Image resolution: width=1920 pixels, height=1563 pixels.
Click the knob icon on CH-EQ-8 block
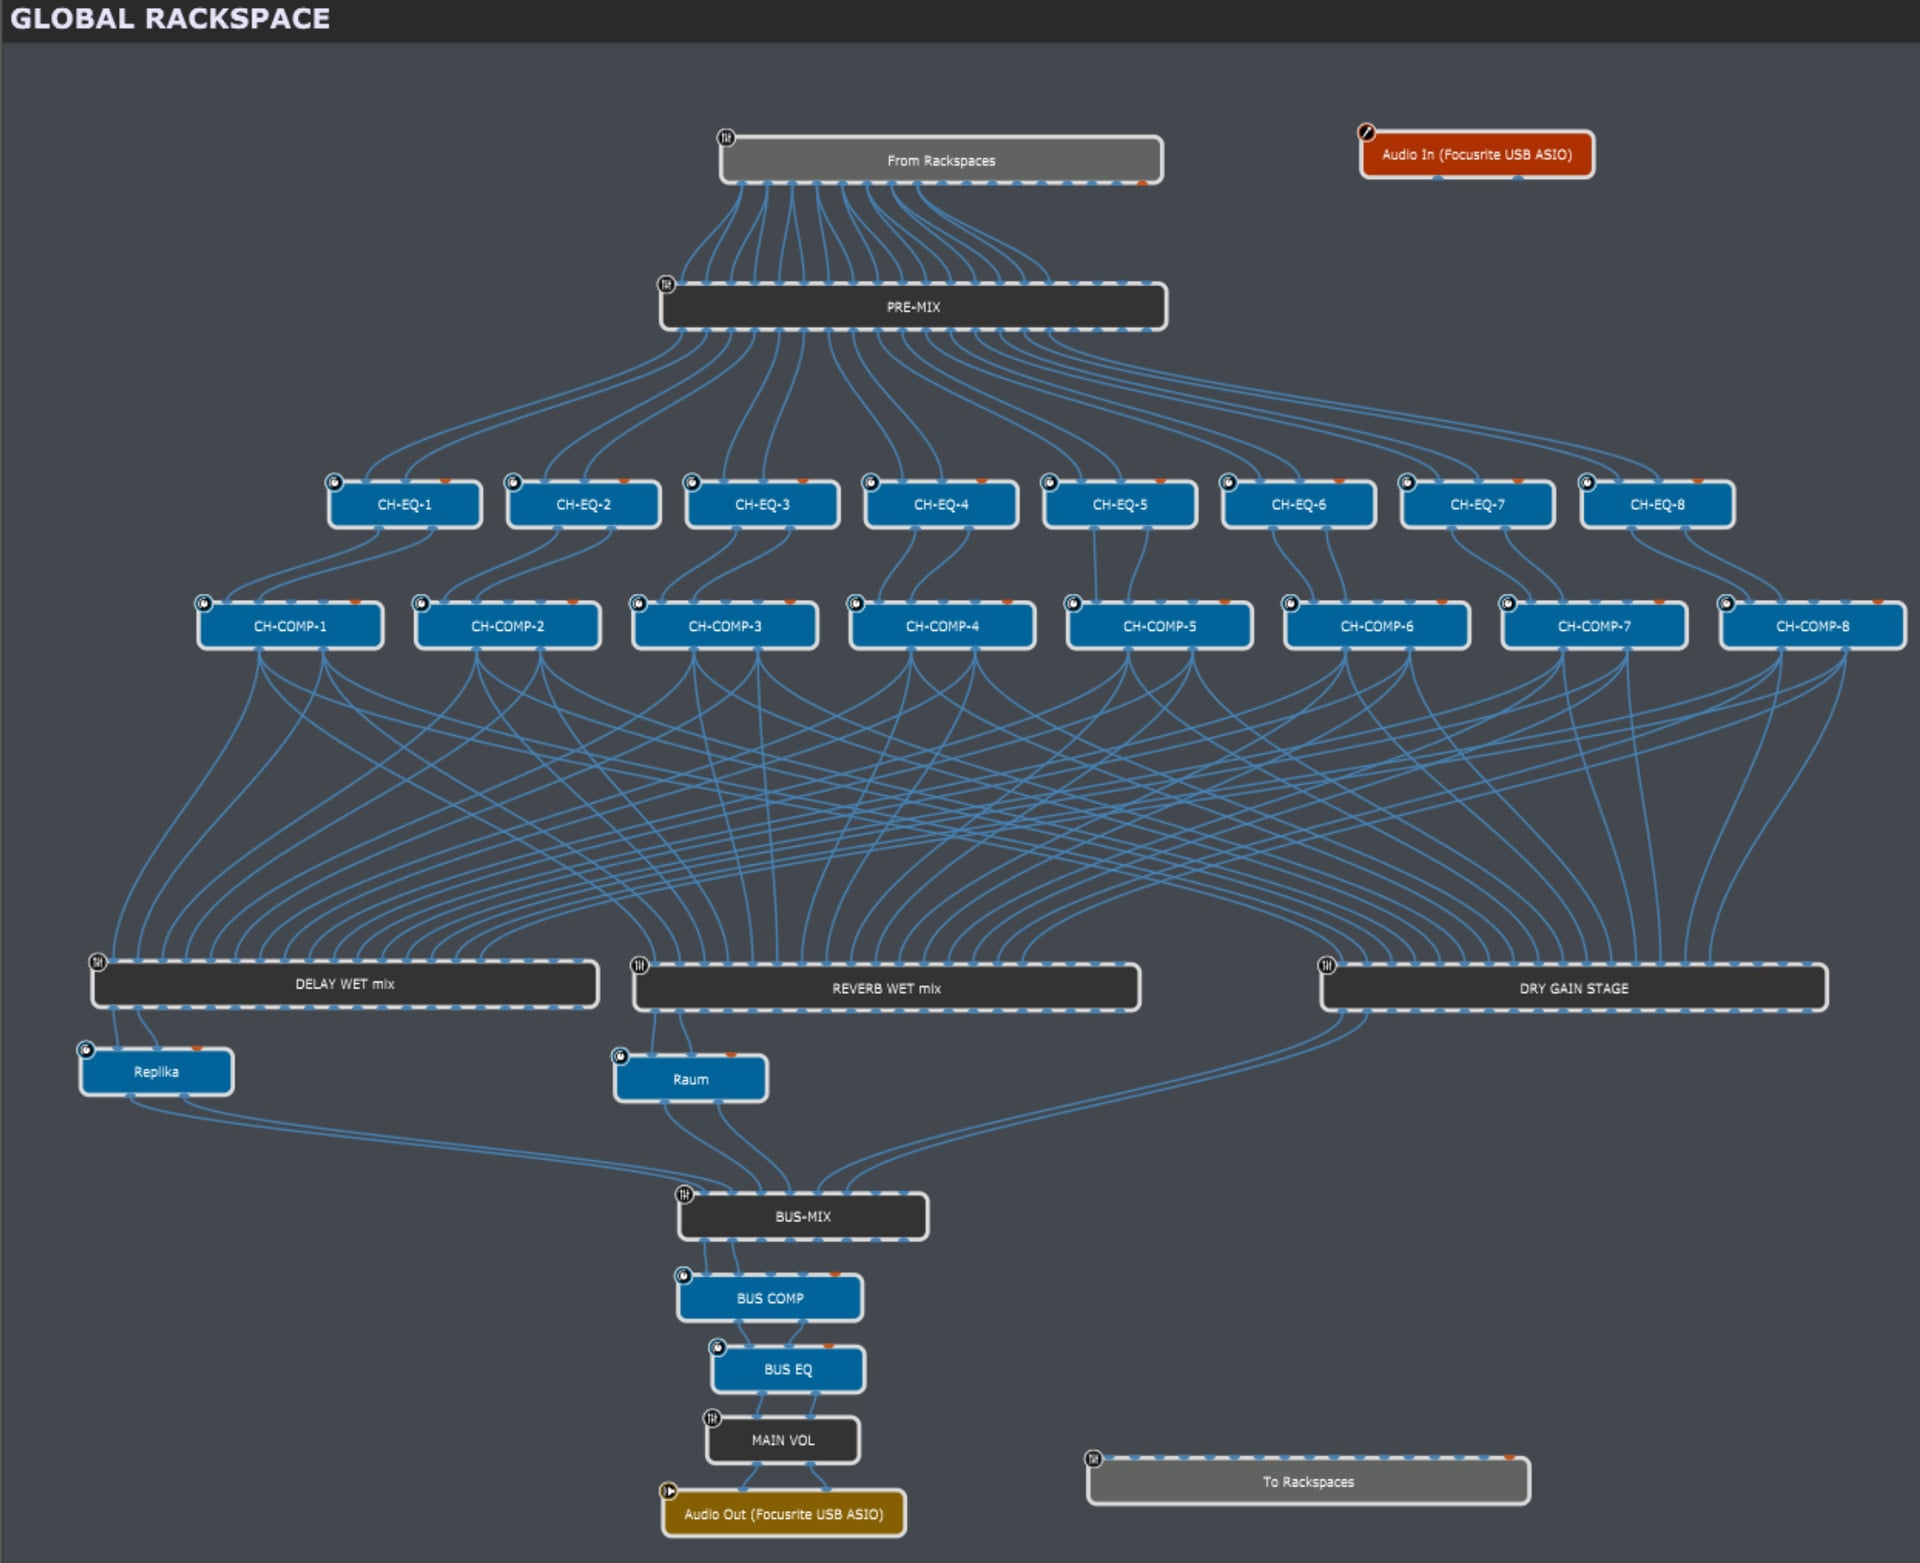tap(1587, 483)
